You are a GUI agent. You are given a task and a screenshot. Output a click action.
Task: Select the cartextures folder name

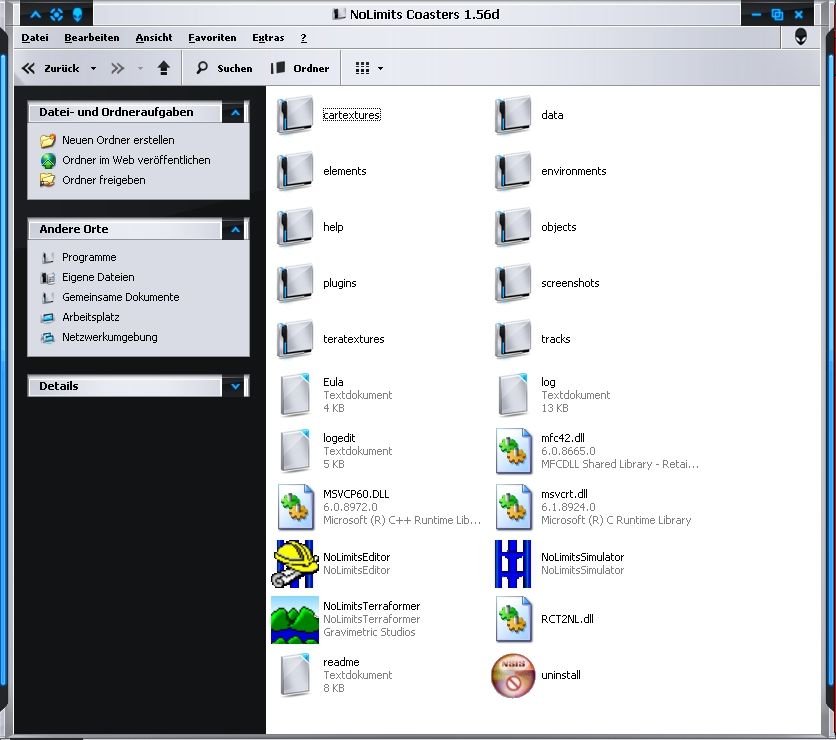352,115
